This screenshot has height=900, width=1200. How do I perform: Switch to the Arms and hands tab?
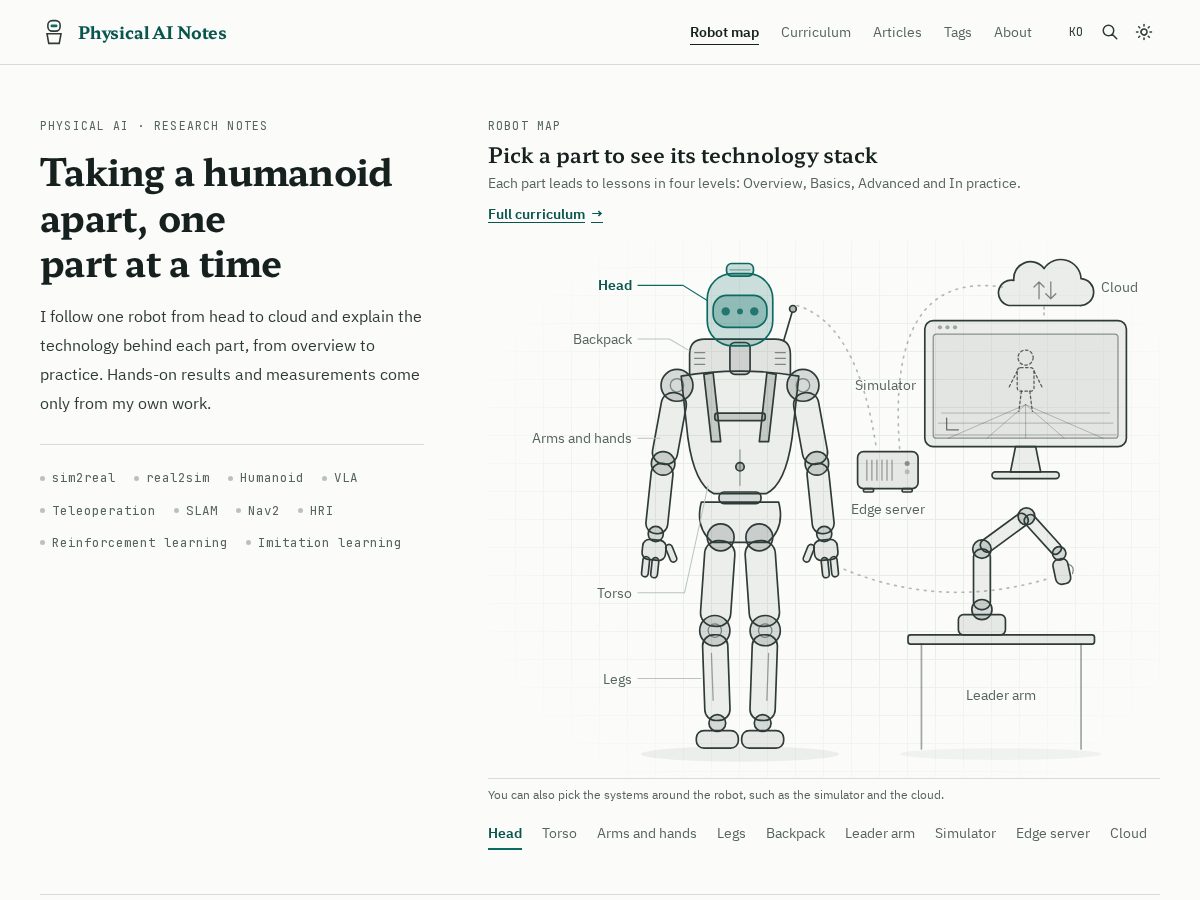click(647, 833)
